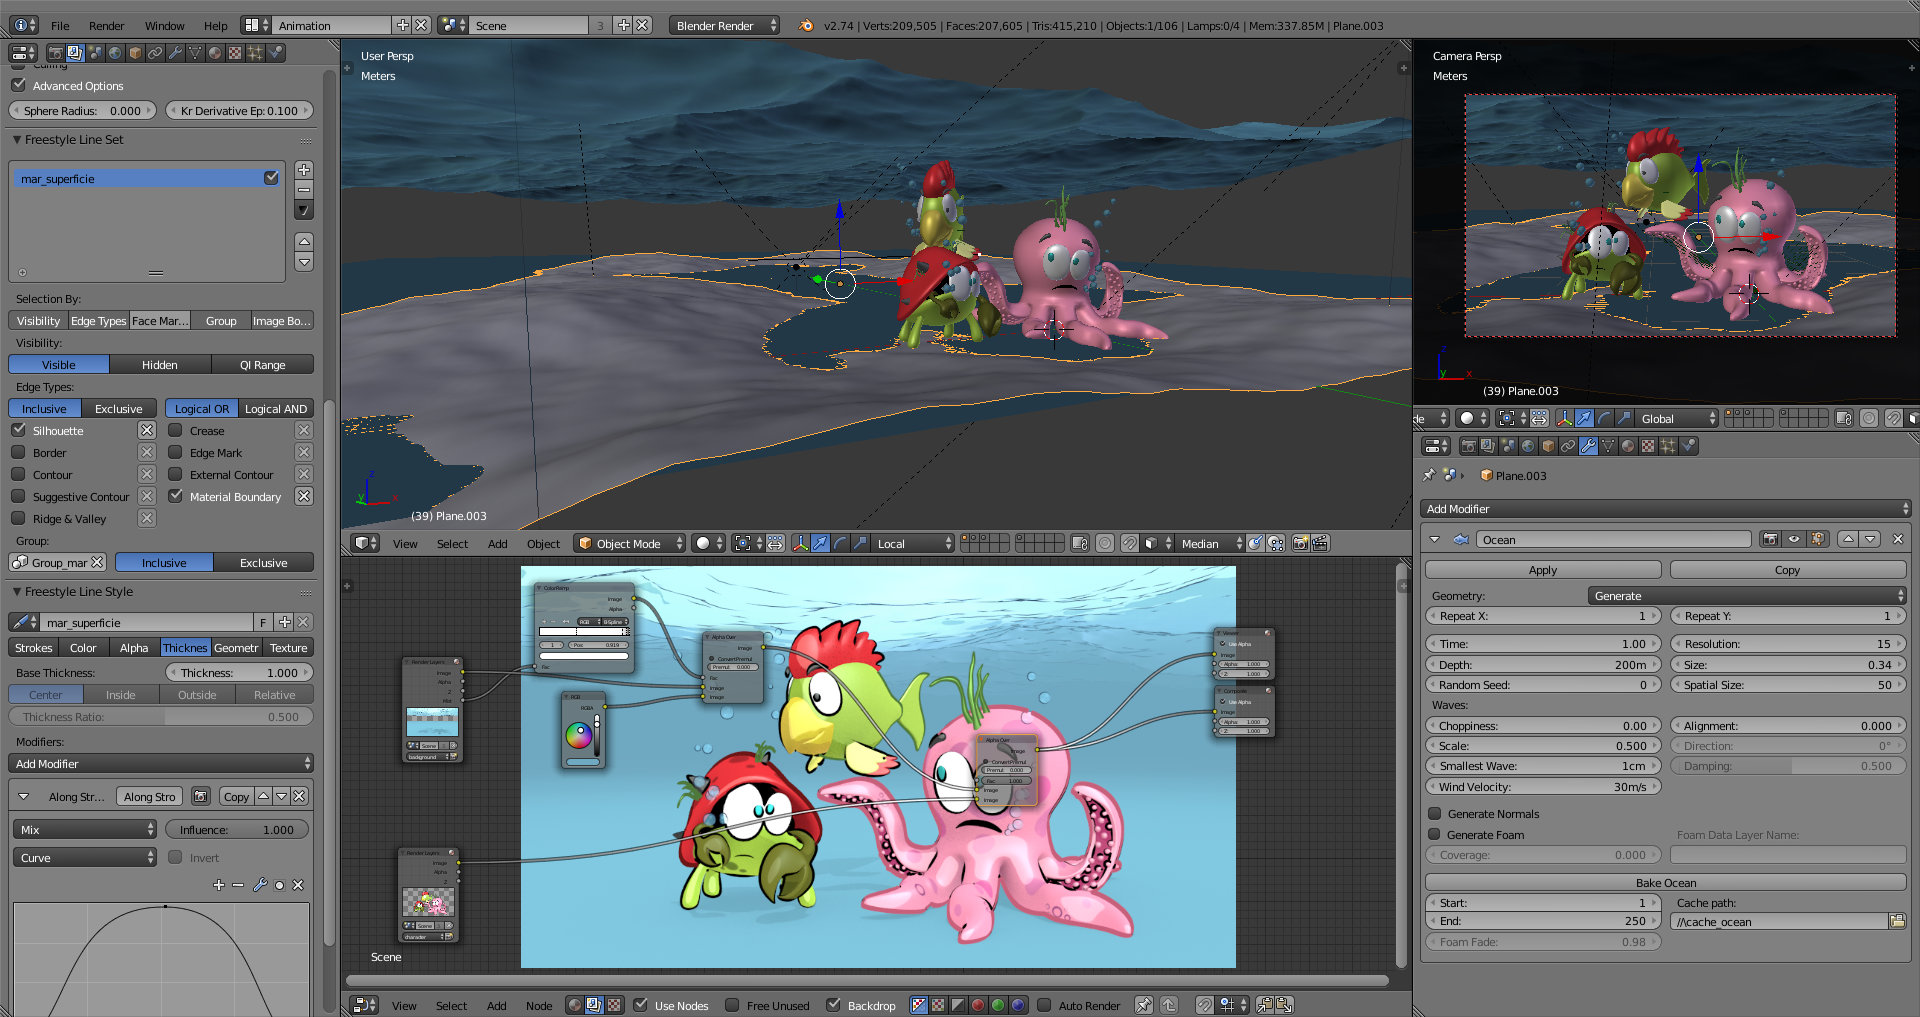1920x1017 pixels.
Task: Click the Bake Ocean button
Action: coord(1665,883)
